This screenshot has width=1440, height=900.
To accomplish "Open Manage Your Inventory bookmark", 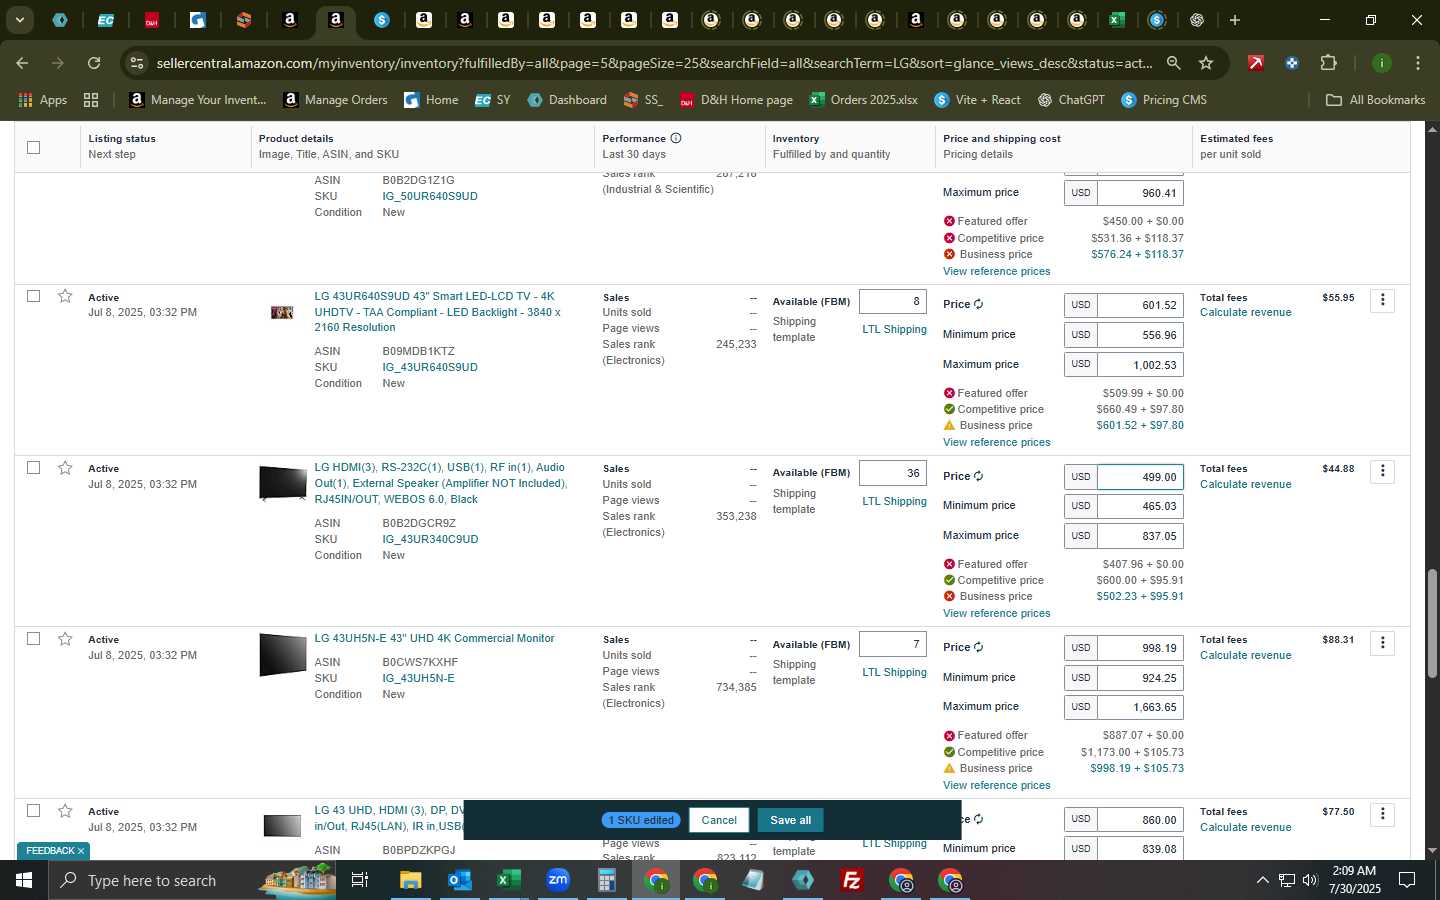I will point(198,100).
